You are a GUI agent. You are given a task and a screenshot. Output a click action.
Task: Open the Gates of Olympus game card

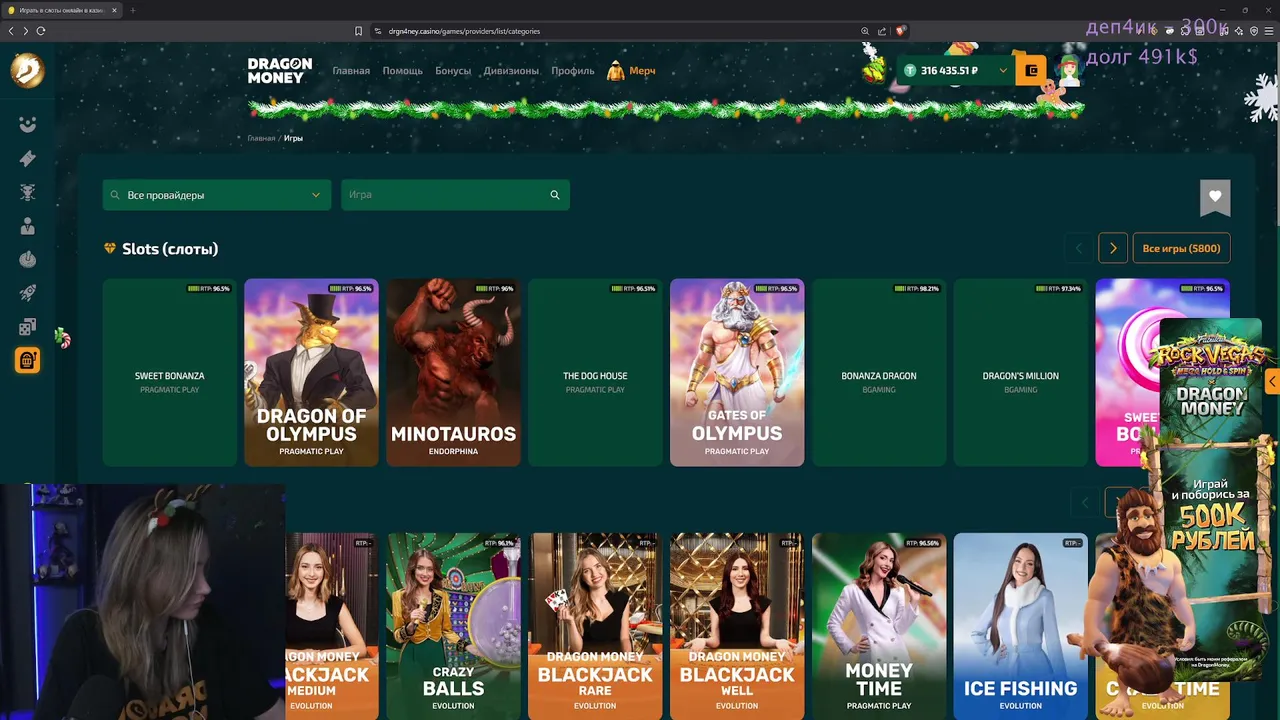pos(737,372)
